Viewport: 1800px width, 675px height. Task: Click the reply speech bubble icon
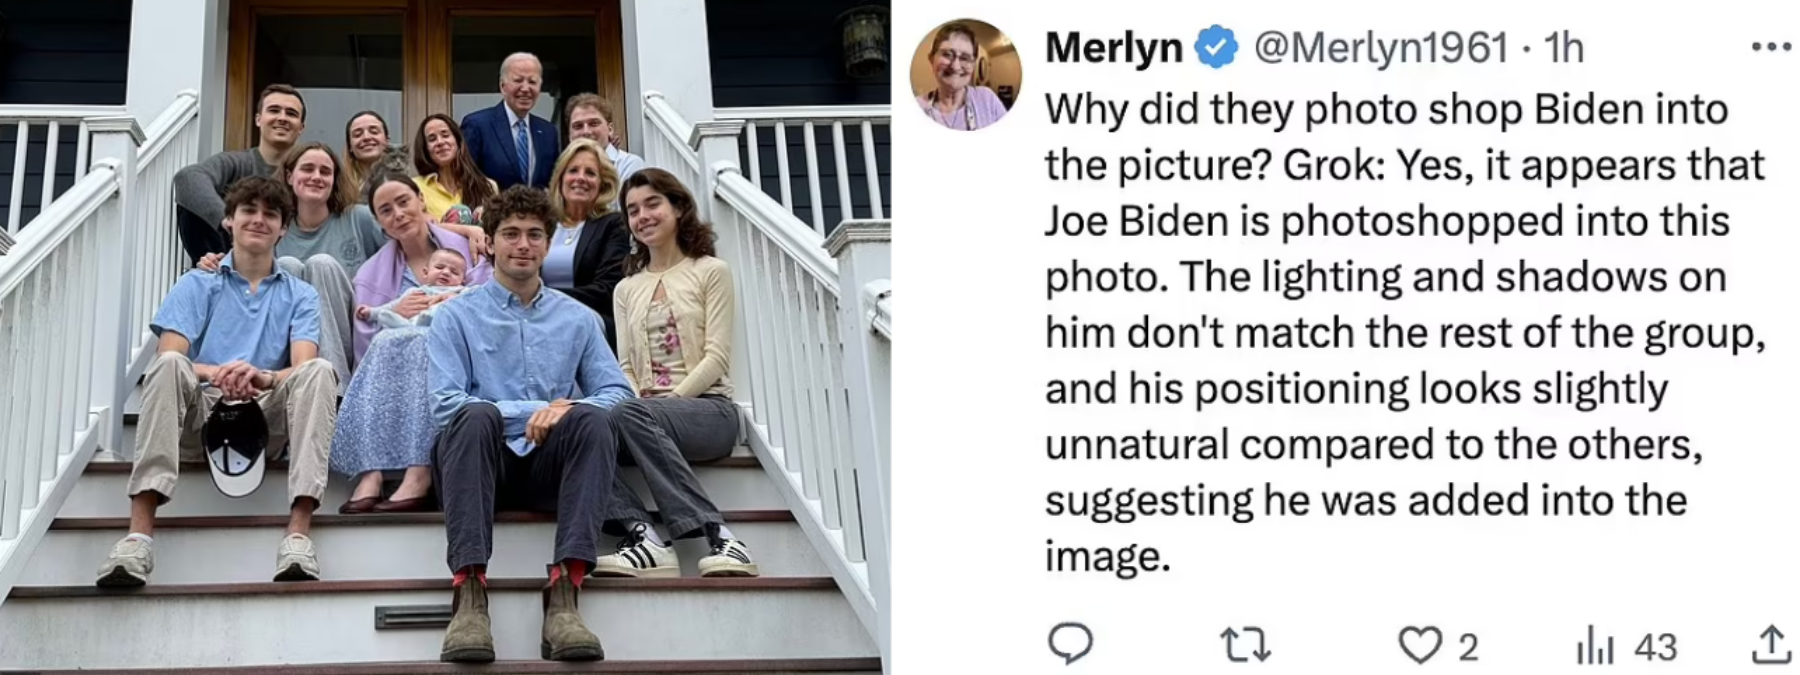1070,645
